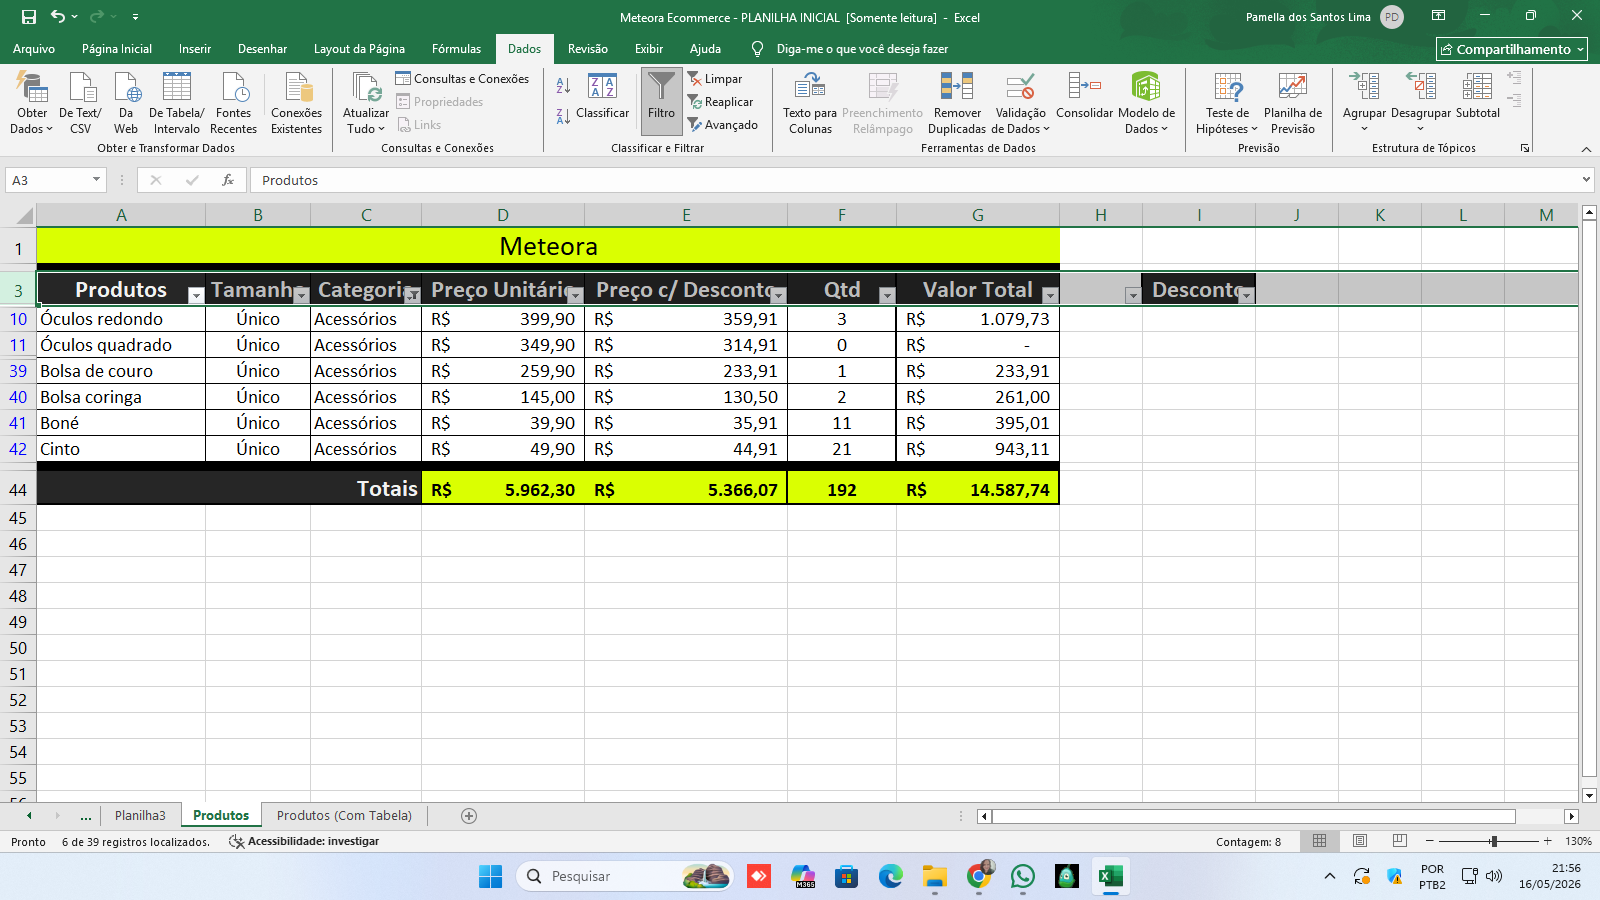1600x900 pixels.
Task: Open the Valor Total filter dropdown
Action: tap(1050, 295)
